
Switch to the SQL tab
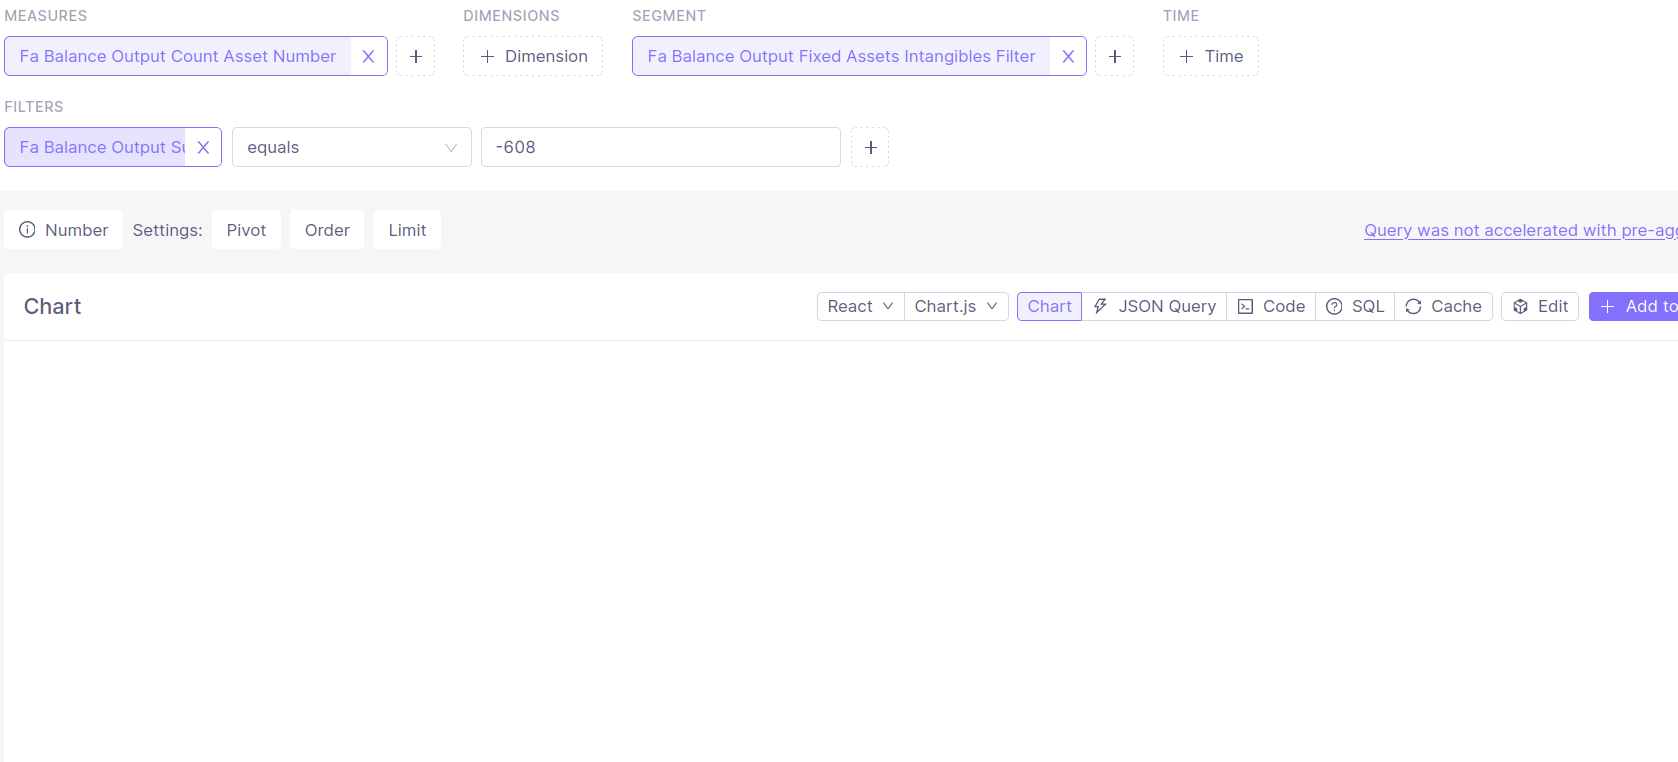click(x=1355, y=306)
